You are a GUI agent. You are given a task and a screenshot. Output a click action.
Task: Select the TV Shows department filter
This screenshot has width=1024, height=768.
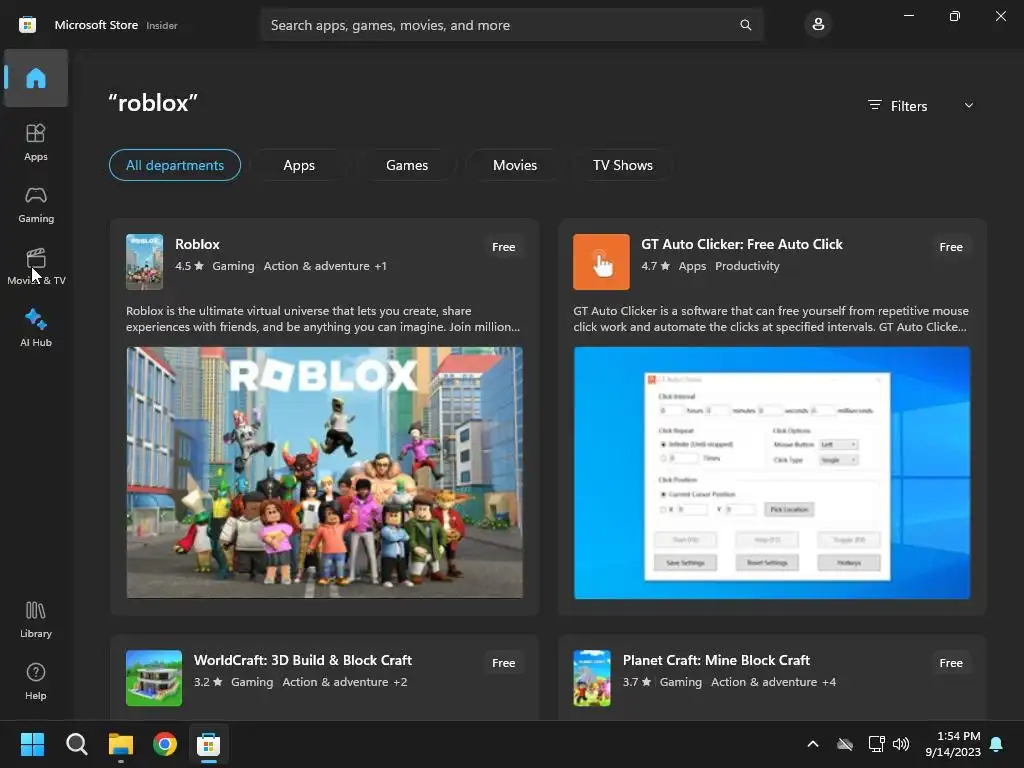click(x=623, y=165)
